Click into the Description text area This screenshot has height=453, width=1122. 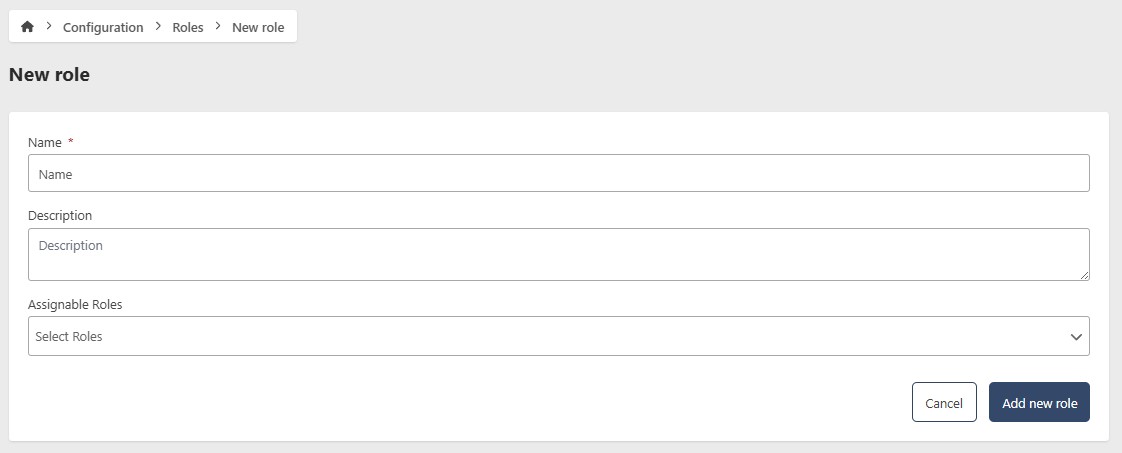(x=558, y=254)
